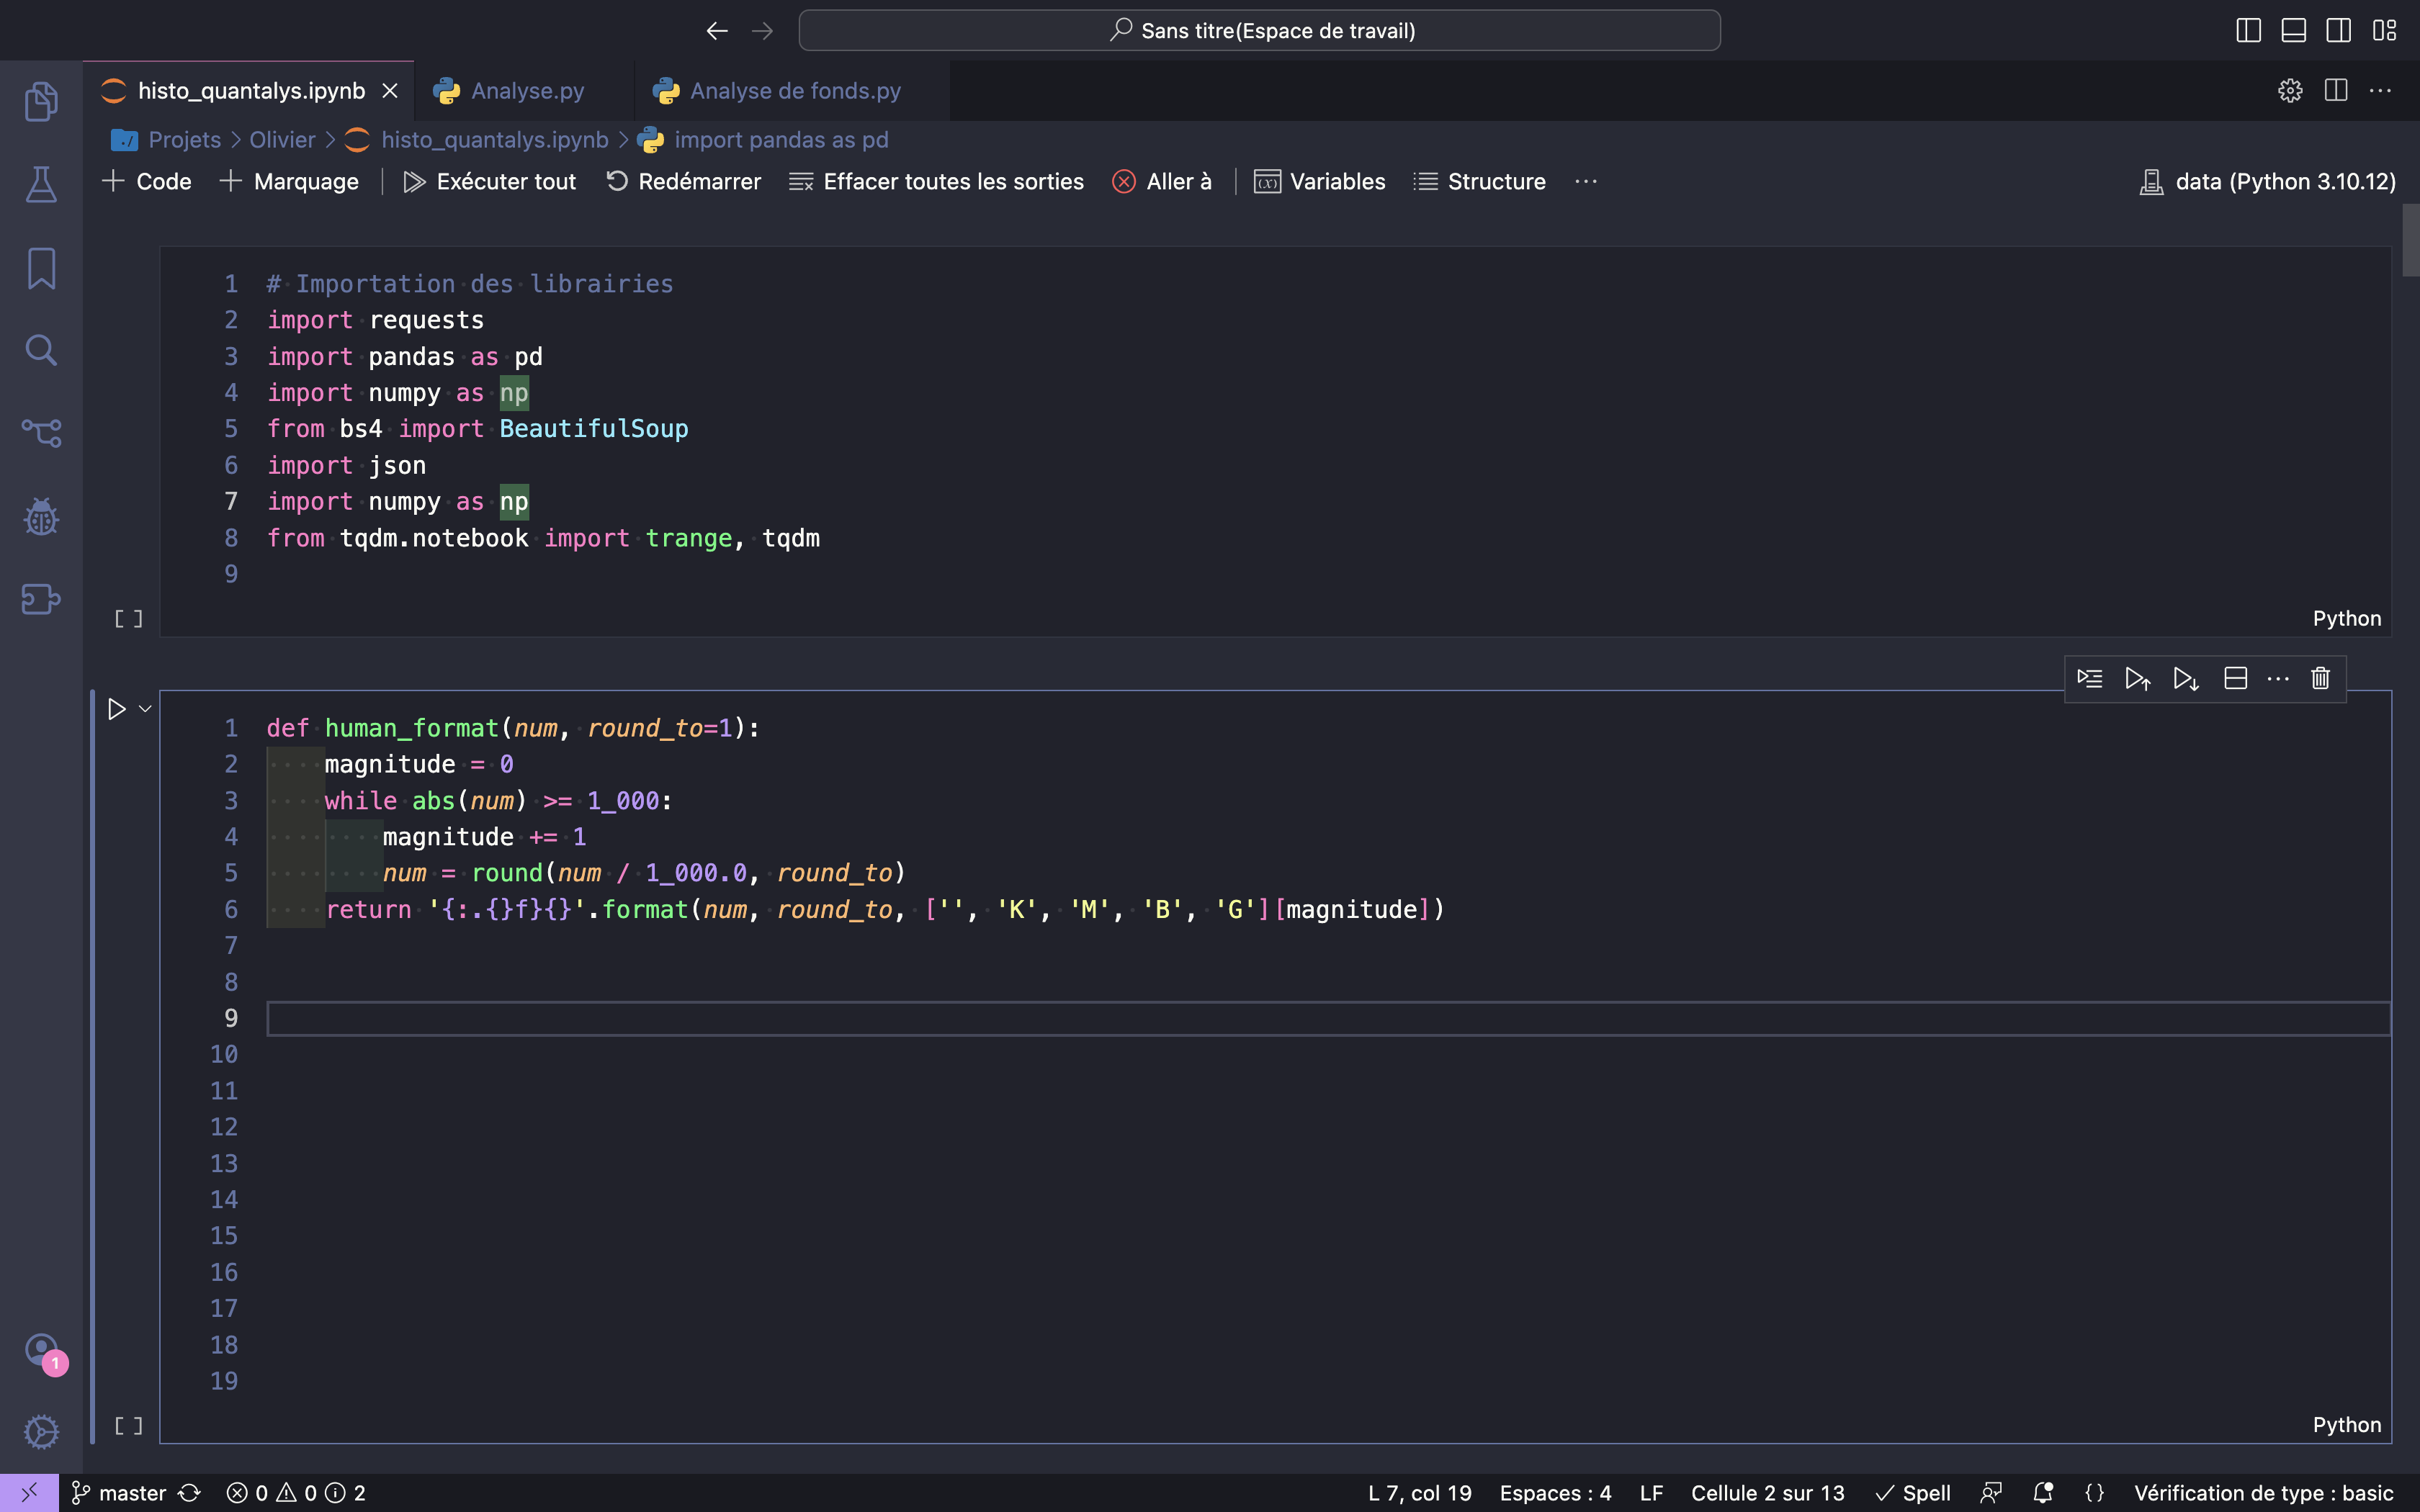Image resolution: width=2420 pixels, height=1512 pixels.
Task: Click the workspace search box at top
Action: pyautogui.click(x=1258, y=30)
